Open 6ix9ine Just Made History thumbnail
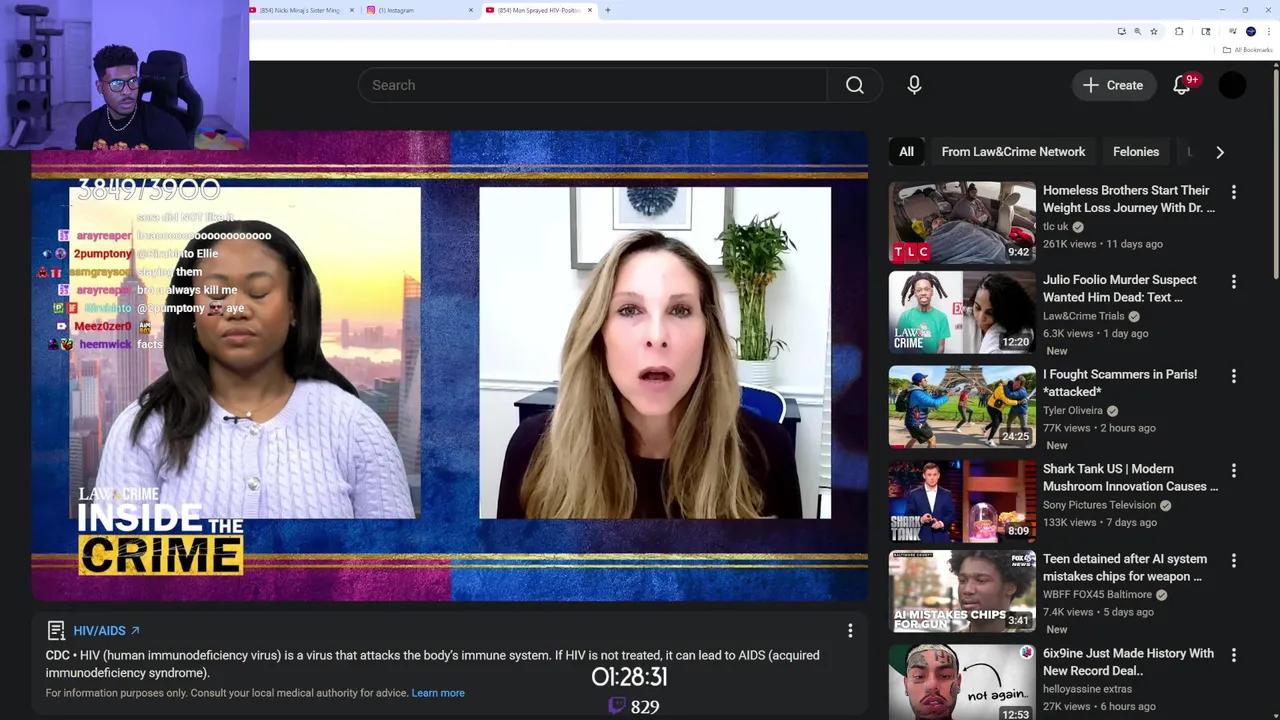This screenshot has height=720, width=1280. coord(962,683)
